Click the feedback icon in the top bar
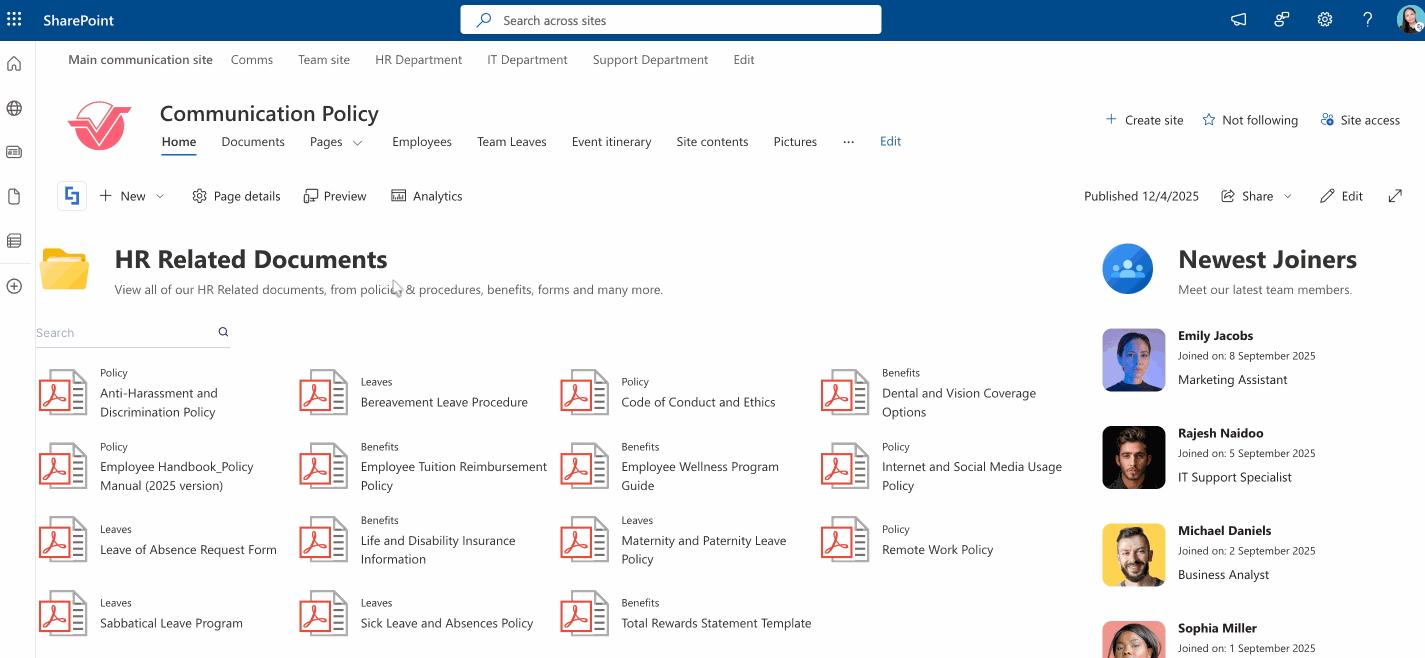1425x658 pixels. (1281, 19)
